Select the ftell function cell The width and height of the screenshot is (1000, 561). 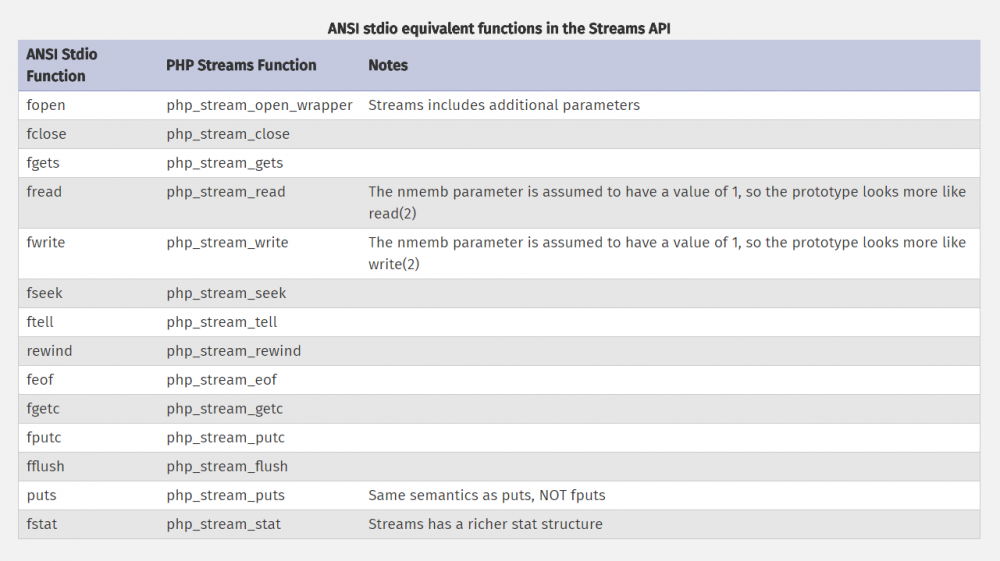(x=43, y=322)
